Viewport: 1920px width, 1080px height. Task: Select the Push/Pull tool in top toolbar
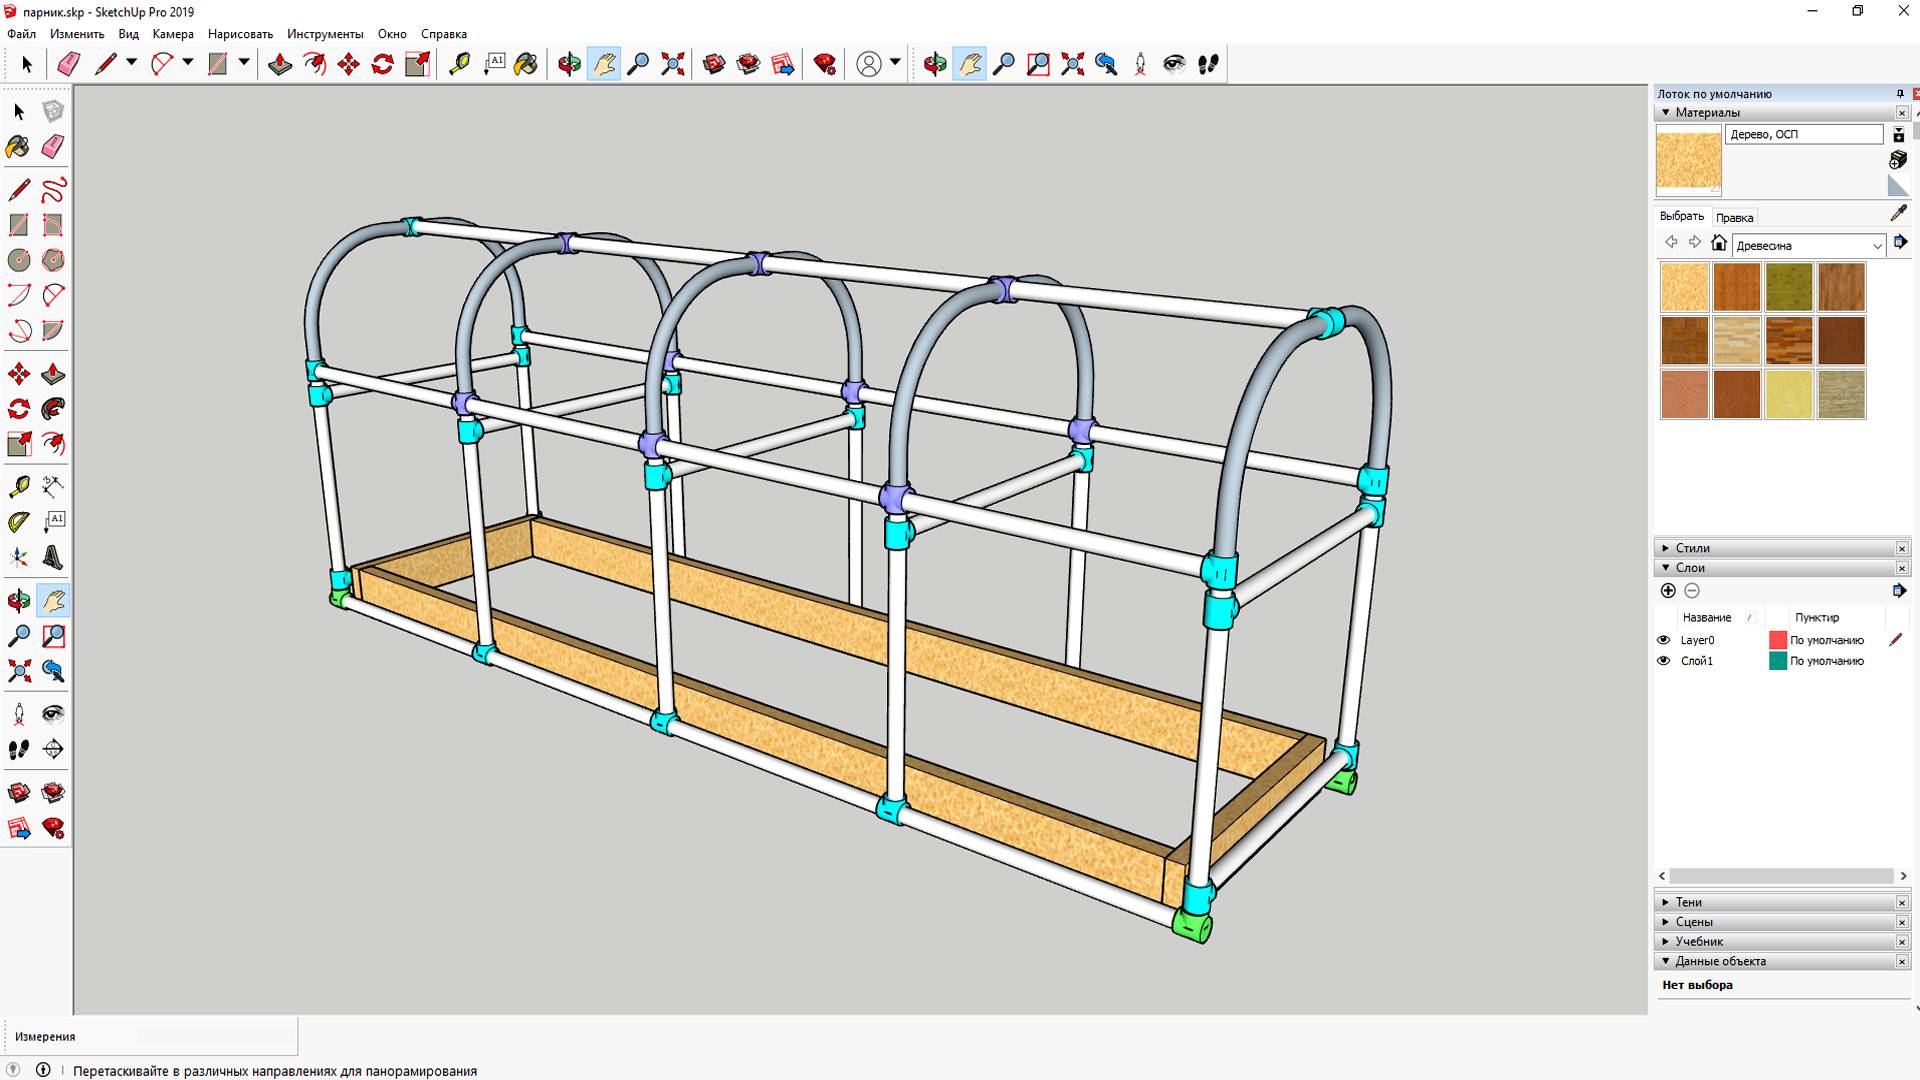[x=280, y=65]
